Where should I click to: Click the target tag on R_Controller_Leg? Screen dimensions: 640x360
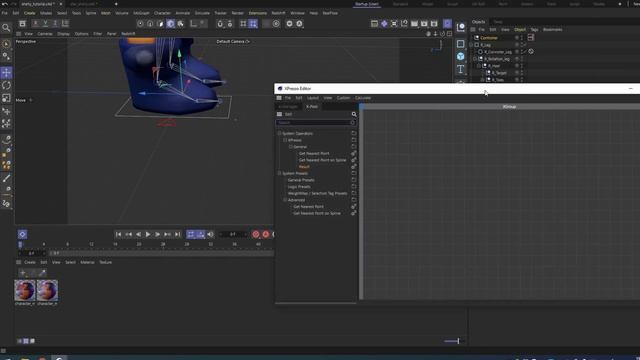pyautogui.click(x=531, y=51)
